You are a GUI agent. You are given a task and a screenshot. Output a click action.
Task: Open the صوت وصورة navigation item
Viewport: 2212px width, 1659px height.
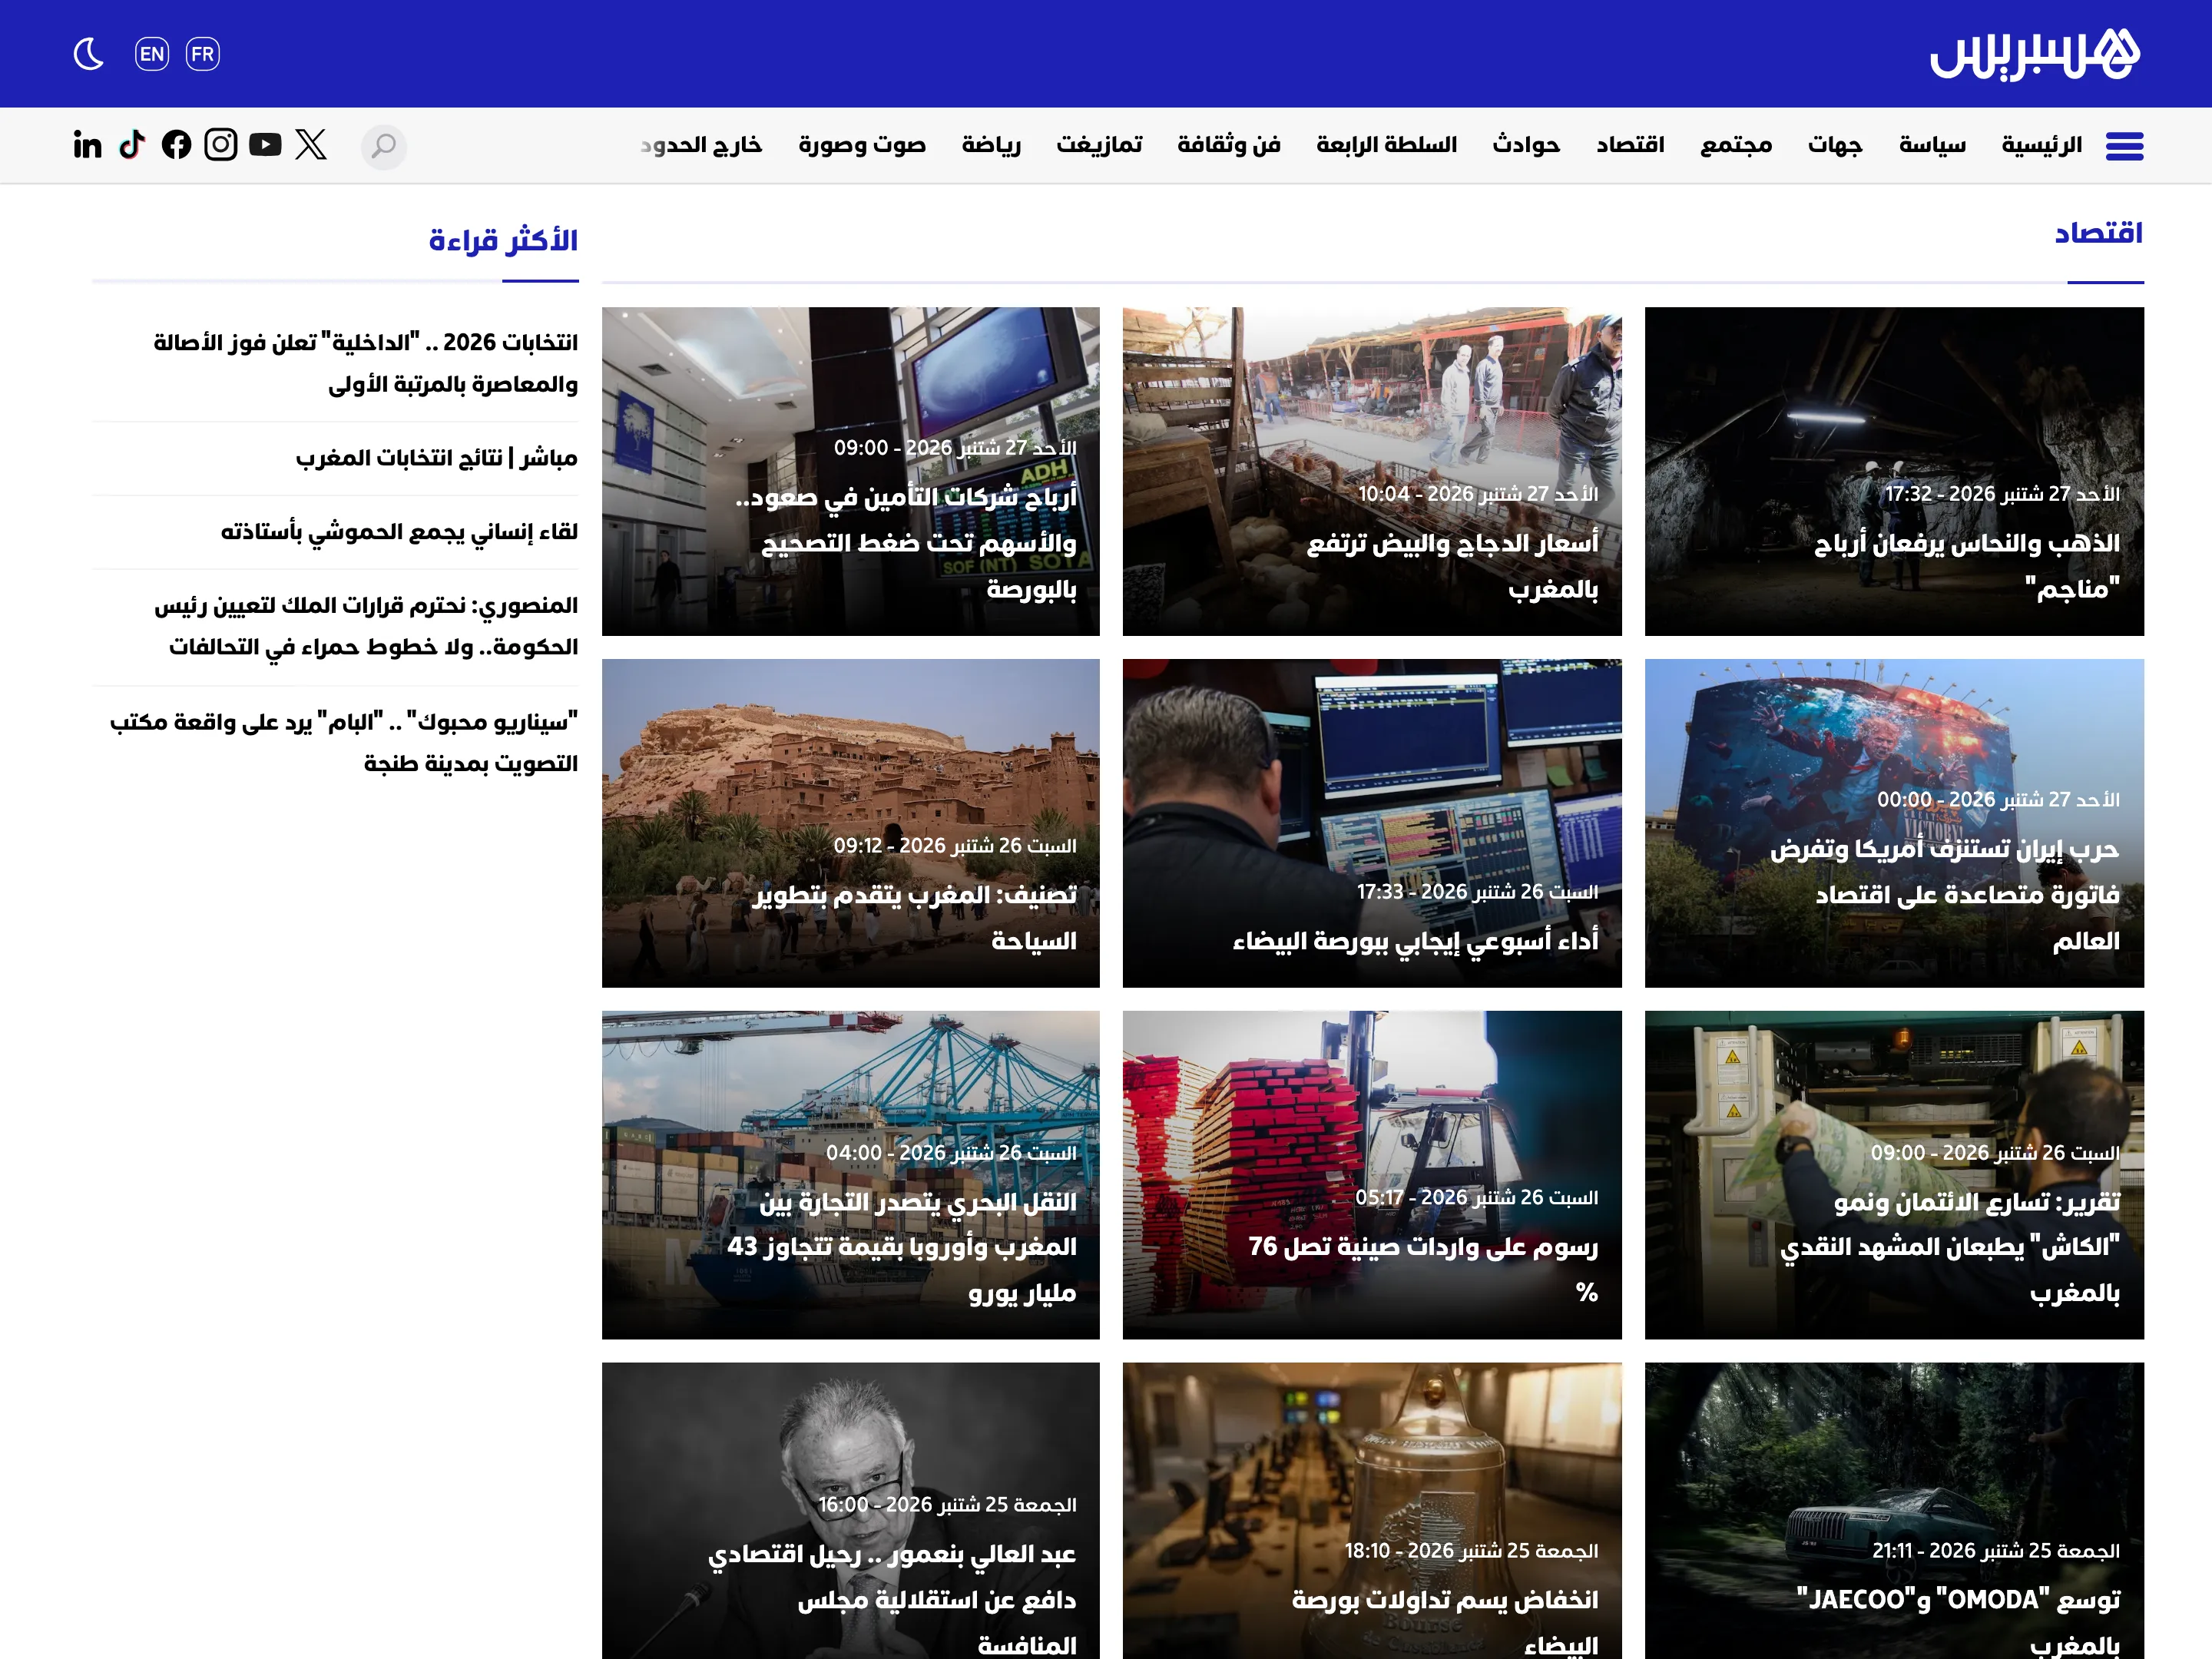click(862, 145)
